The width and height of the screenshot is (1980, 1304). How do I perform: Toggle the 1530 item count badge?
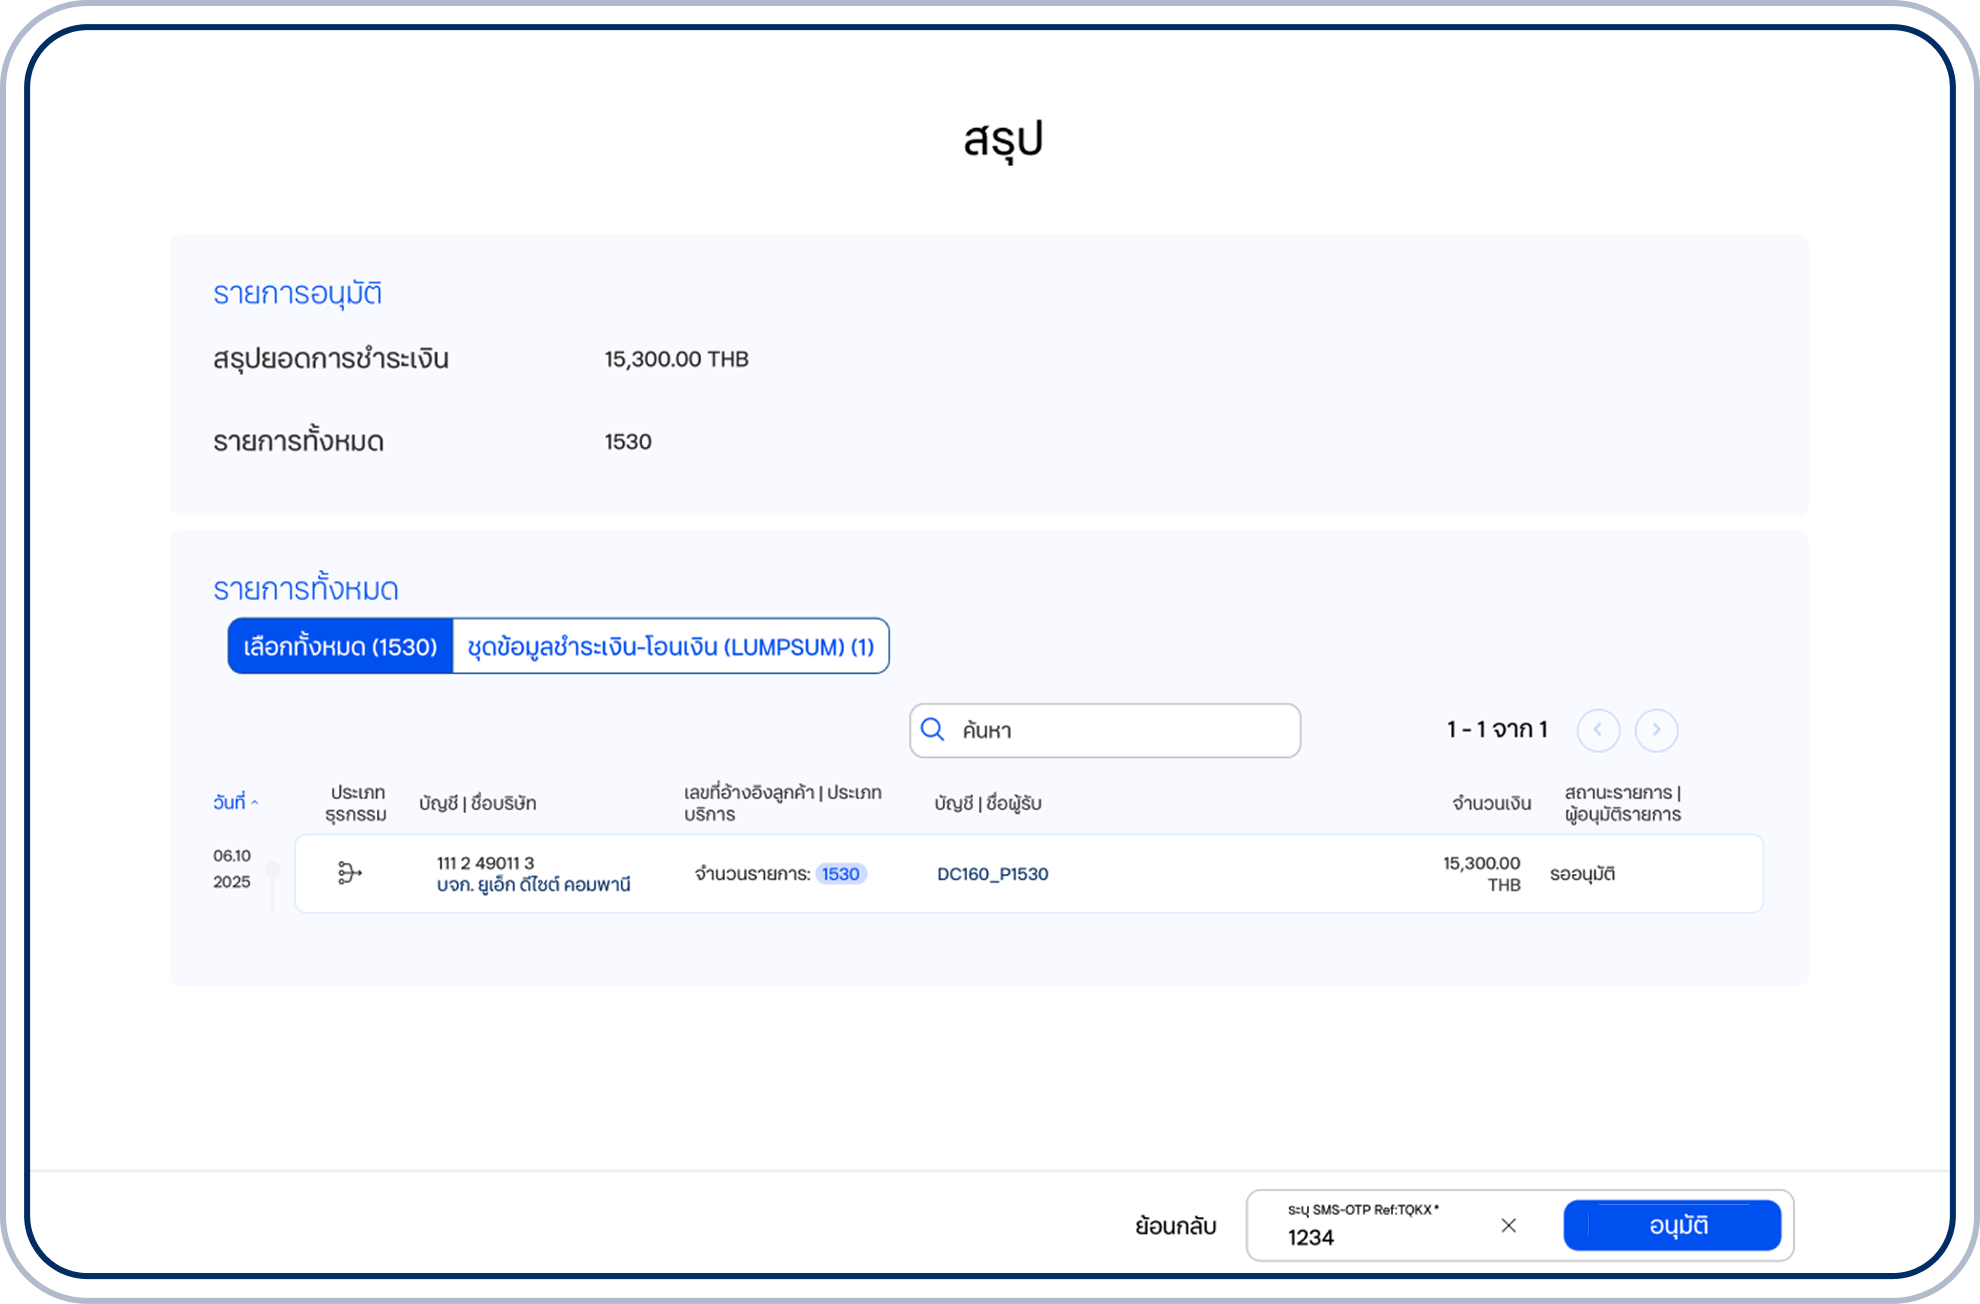[840, 873]
